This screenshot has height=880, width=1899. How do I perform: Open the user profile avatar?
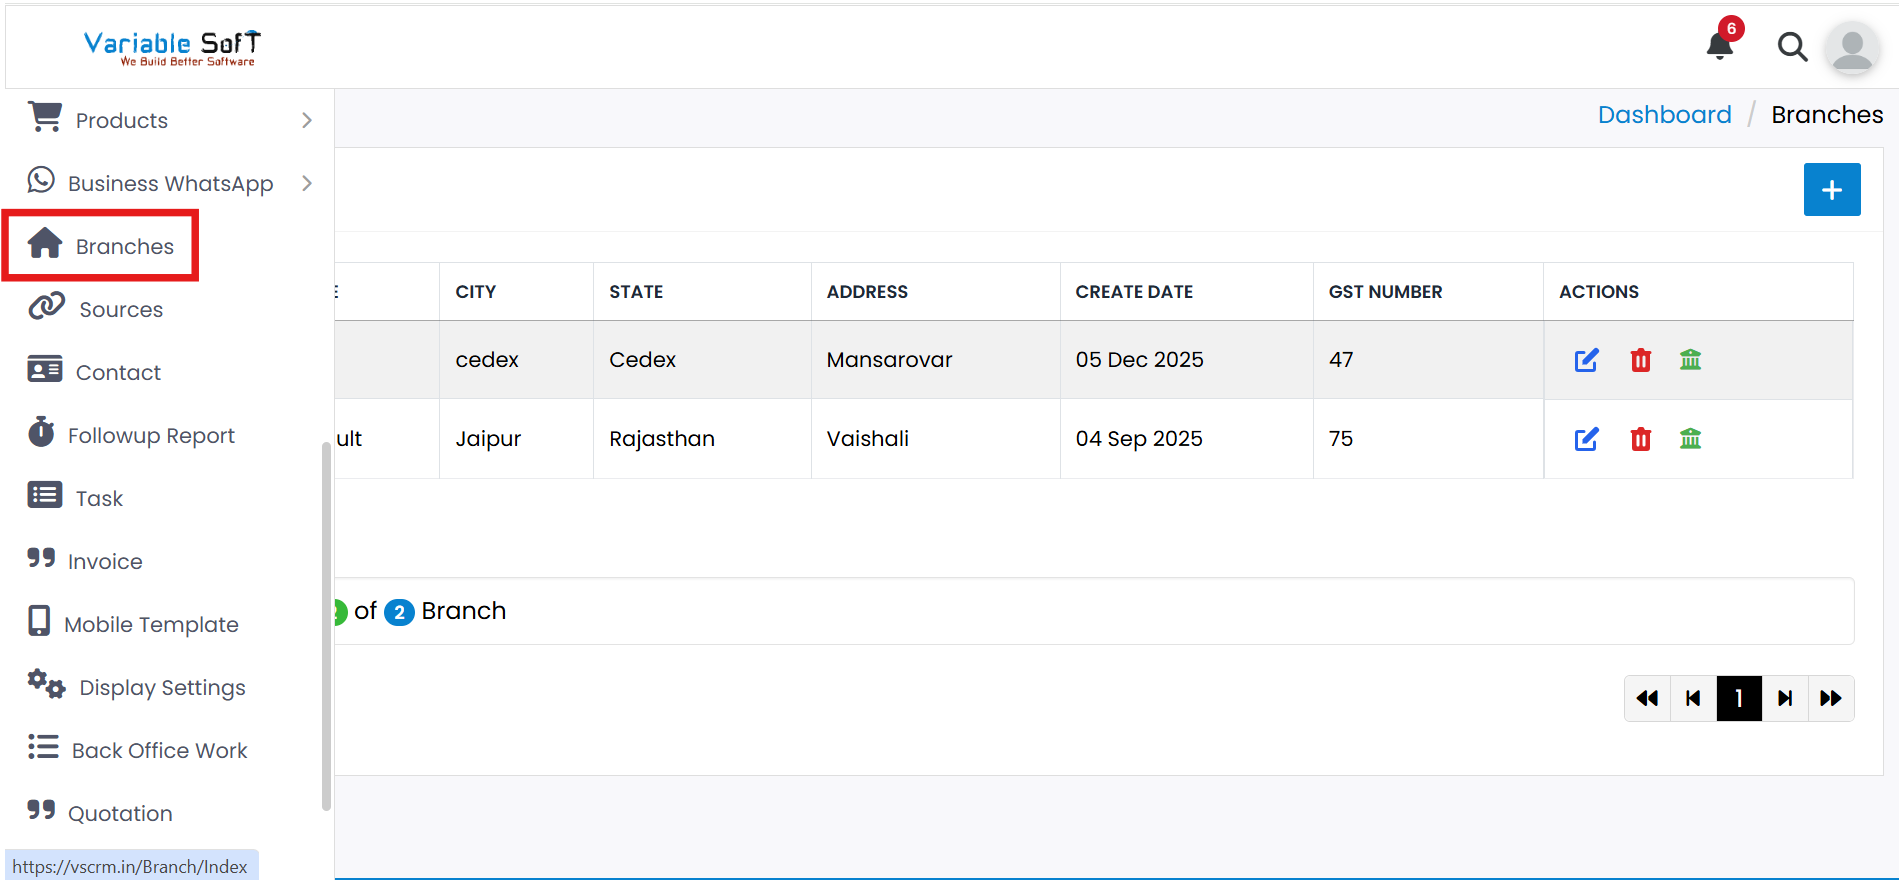[1851, 48]
